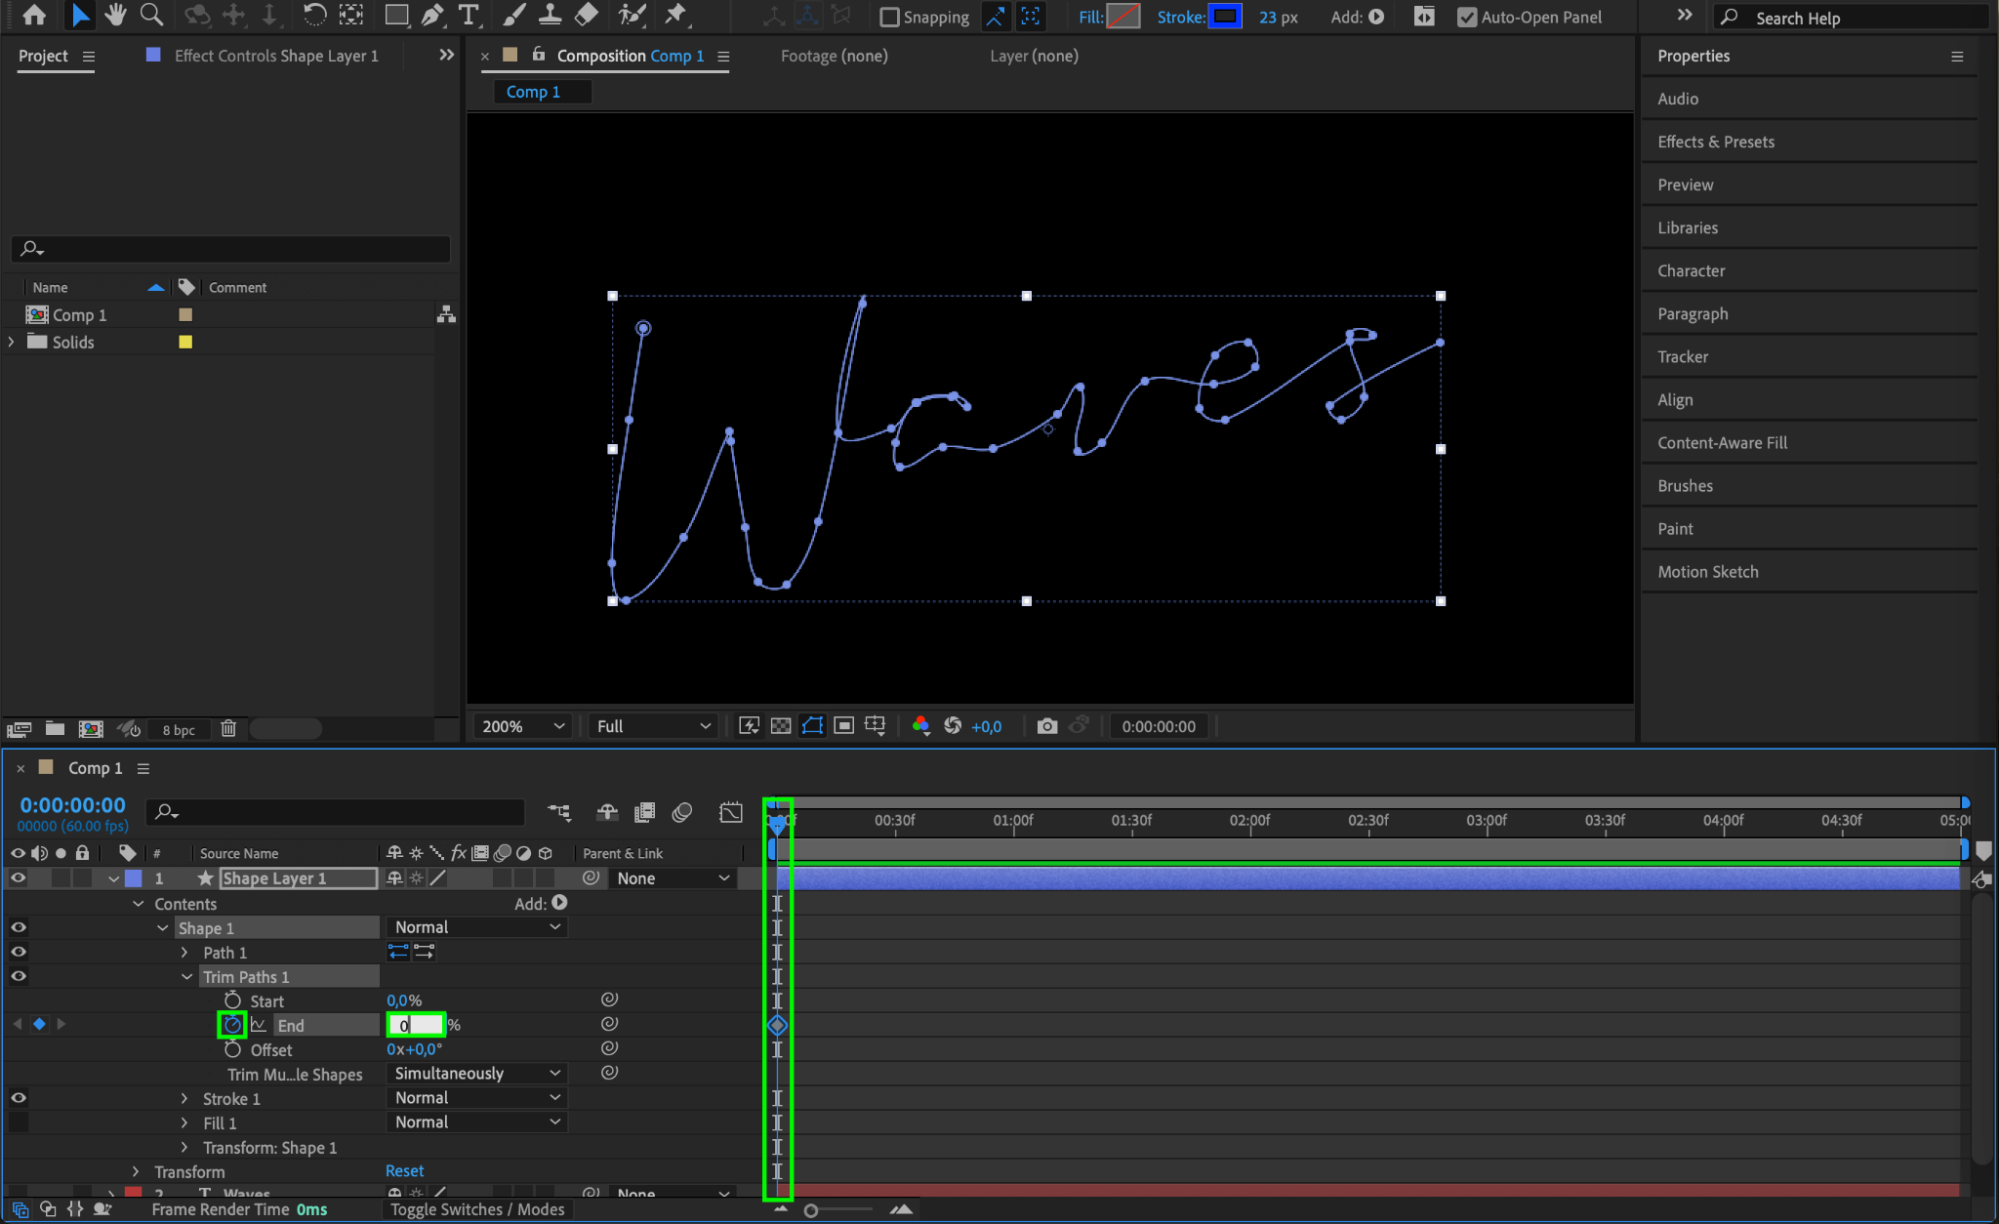
Task: Expand the Stroke 1 property group
Action: (x=184, y=1098)
